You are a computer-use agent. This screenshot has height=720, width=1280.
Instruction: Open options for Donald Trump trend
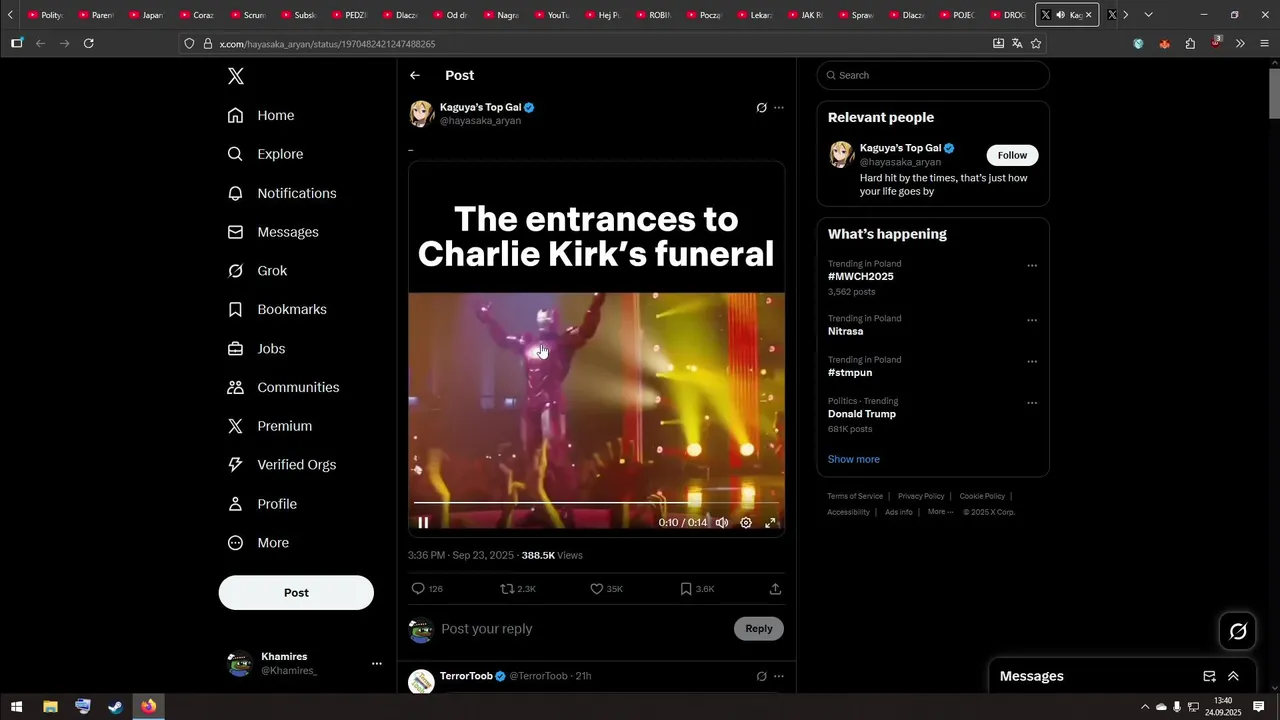pos(1032,403)
